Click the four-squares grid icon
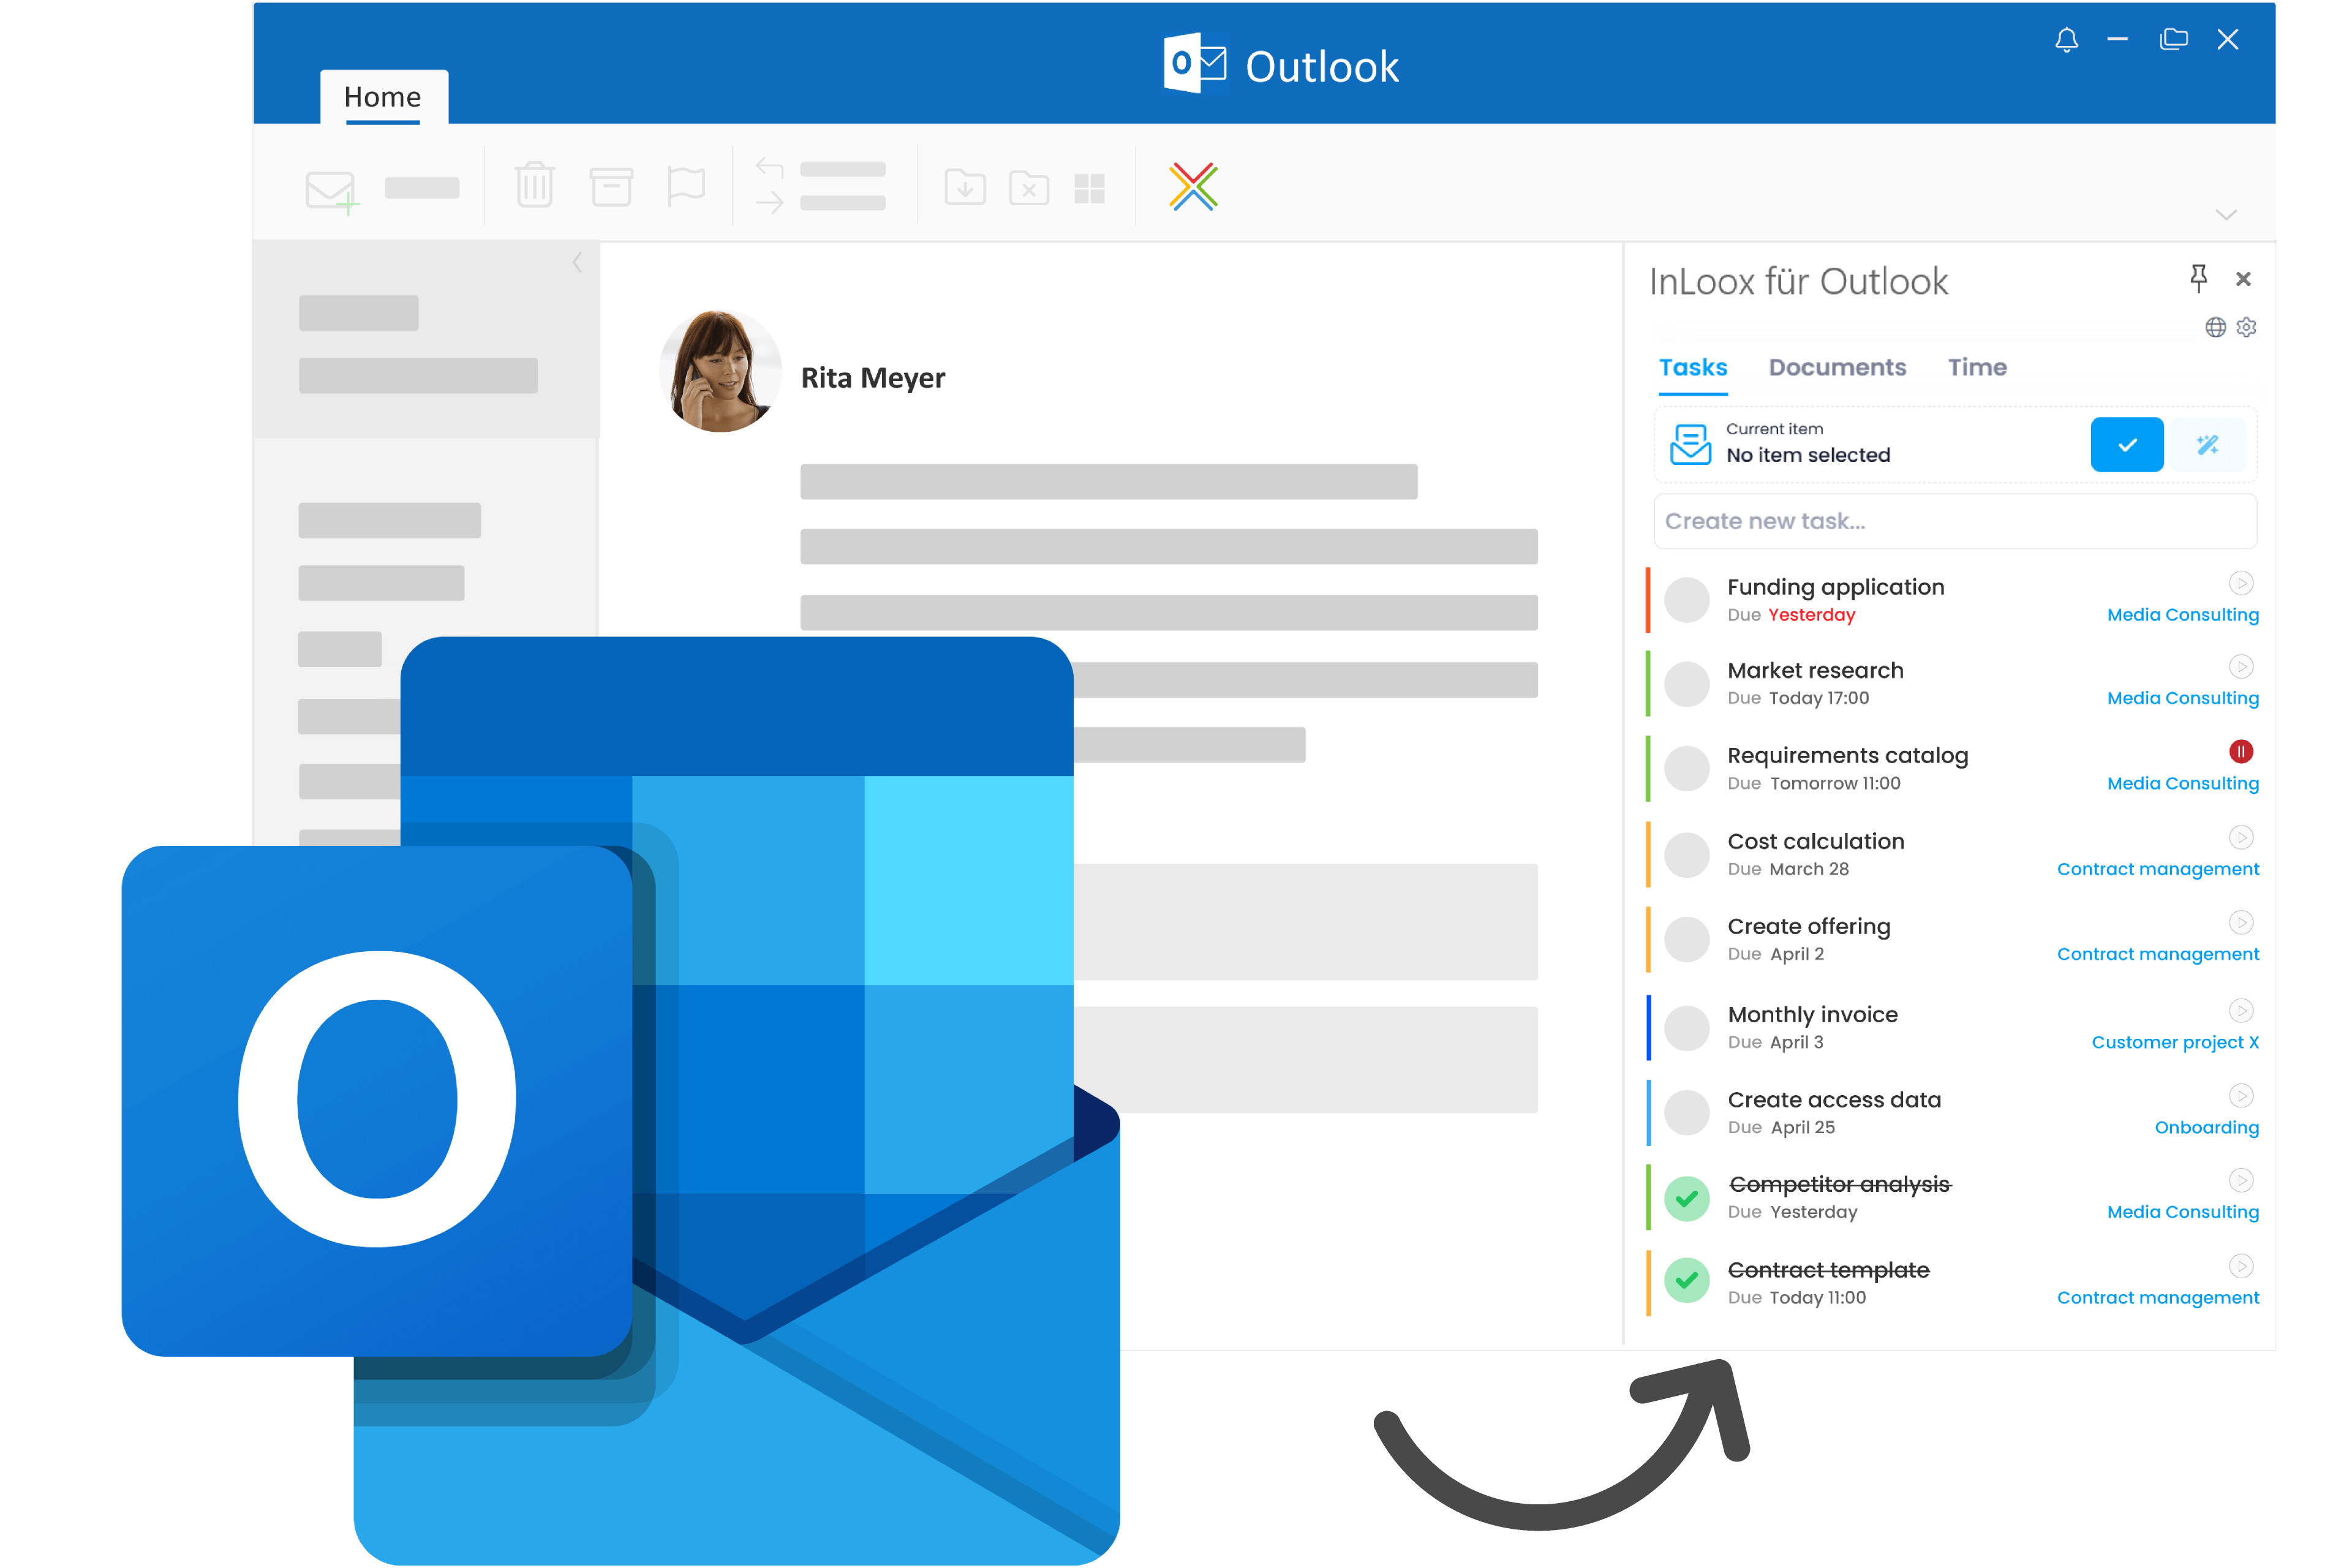 click(1089, 188)
